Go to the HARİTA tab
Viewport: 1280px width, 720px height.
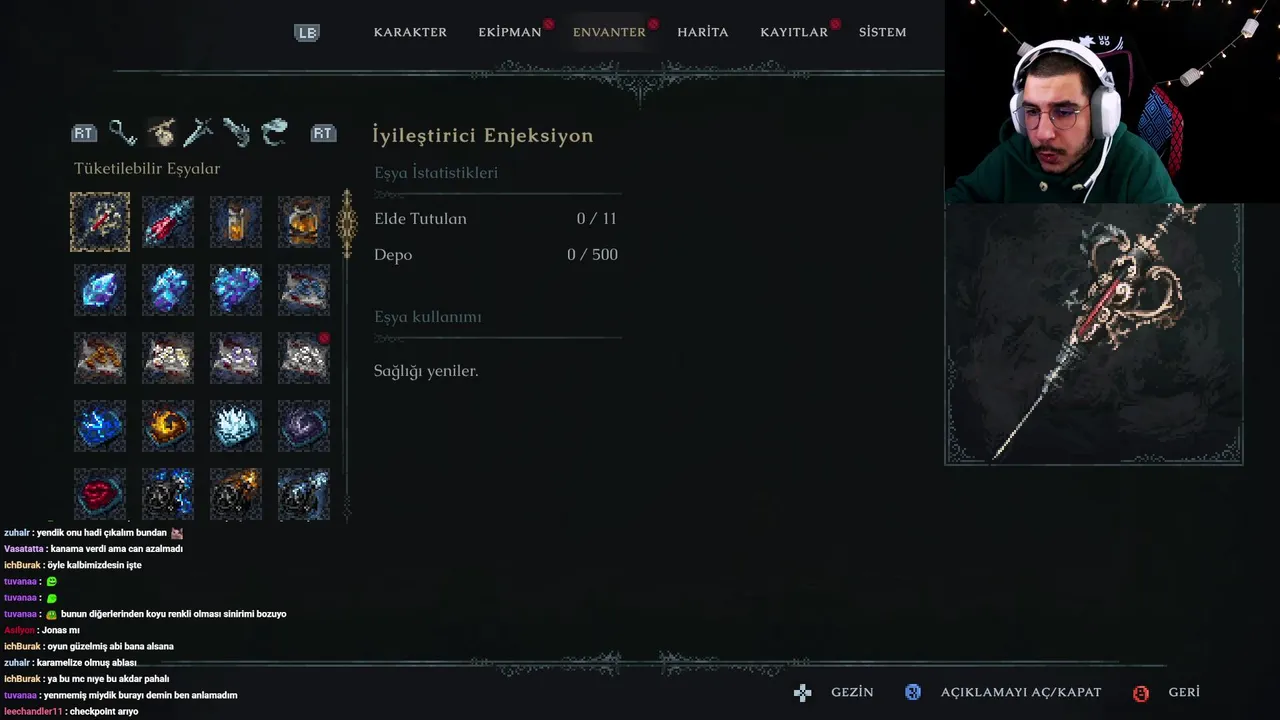703,32
